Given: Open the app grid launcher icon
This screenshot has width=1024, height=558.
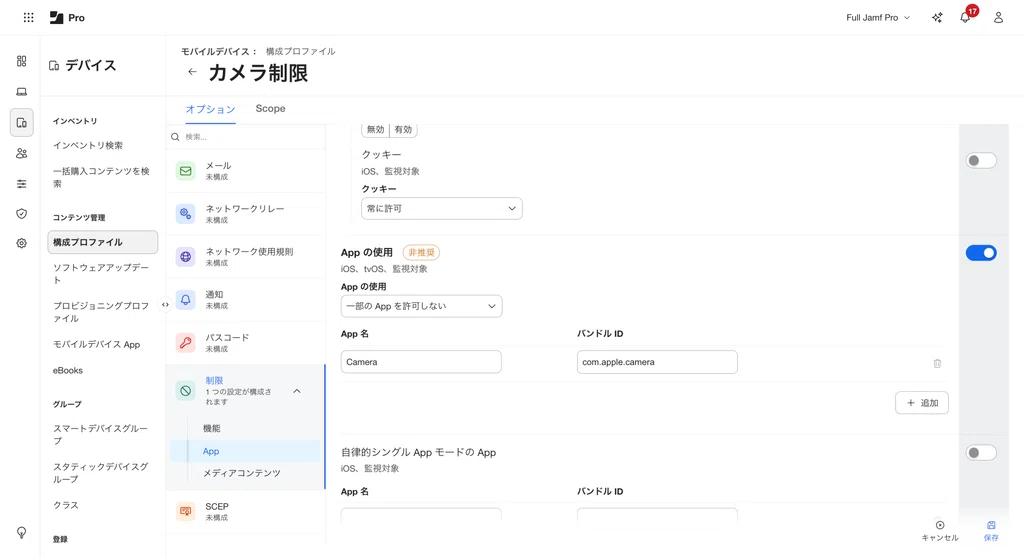Looking at the screenshot, I should coord(28,18).
